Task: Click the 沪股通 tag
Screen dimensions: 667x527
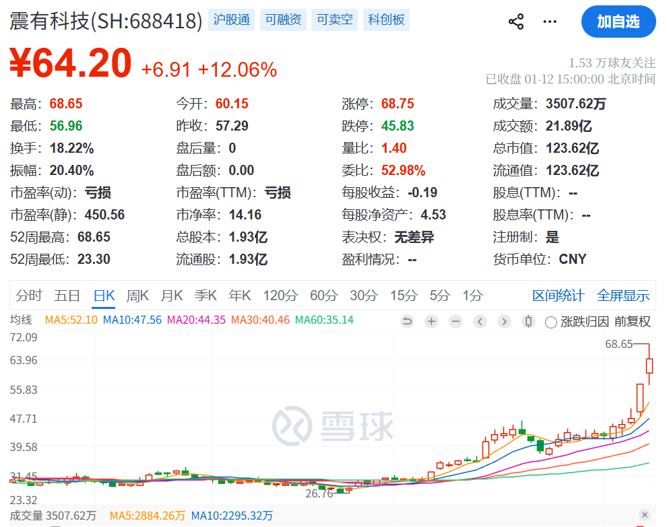Action: click(x=232, y=20)
